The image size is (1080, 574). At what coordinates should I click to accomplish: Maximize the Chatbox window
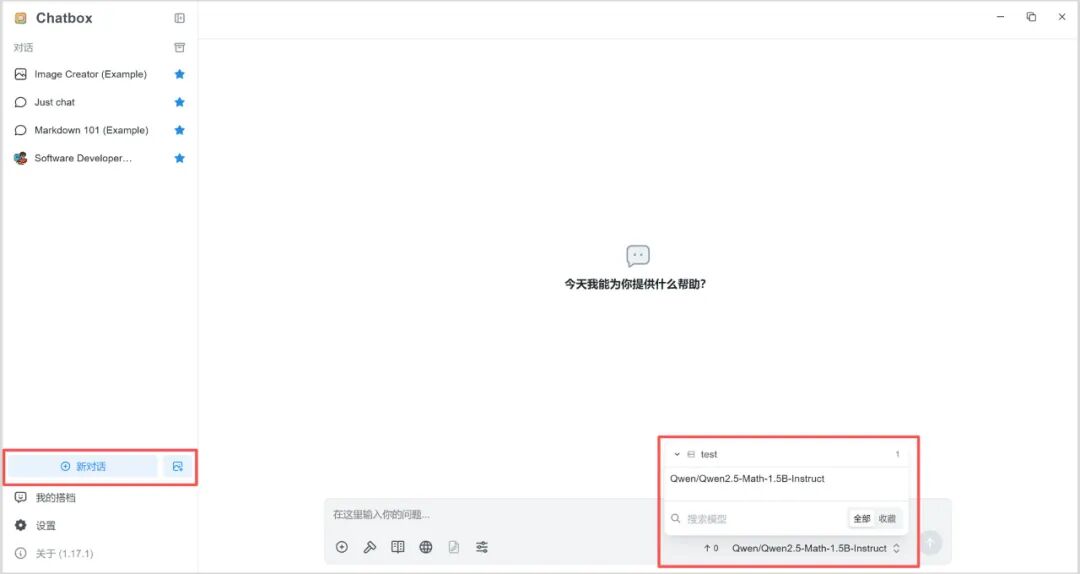pos(1031,17)
